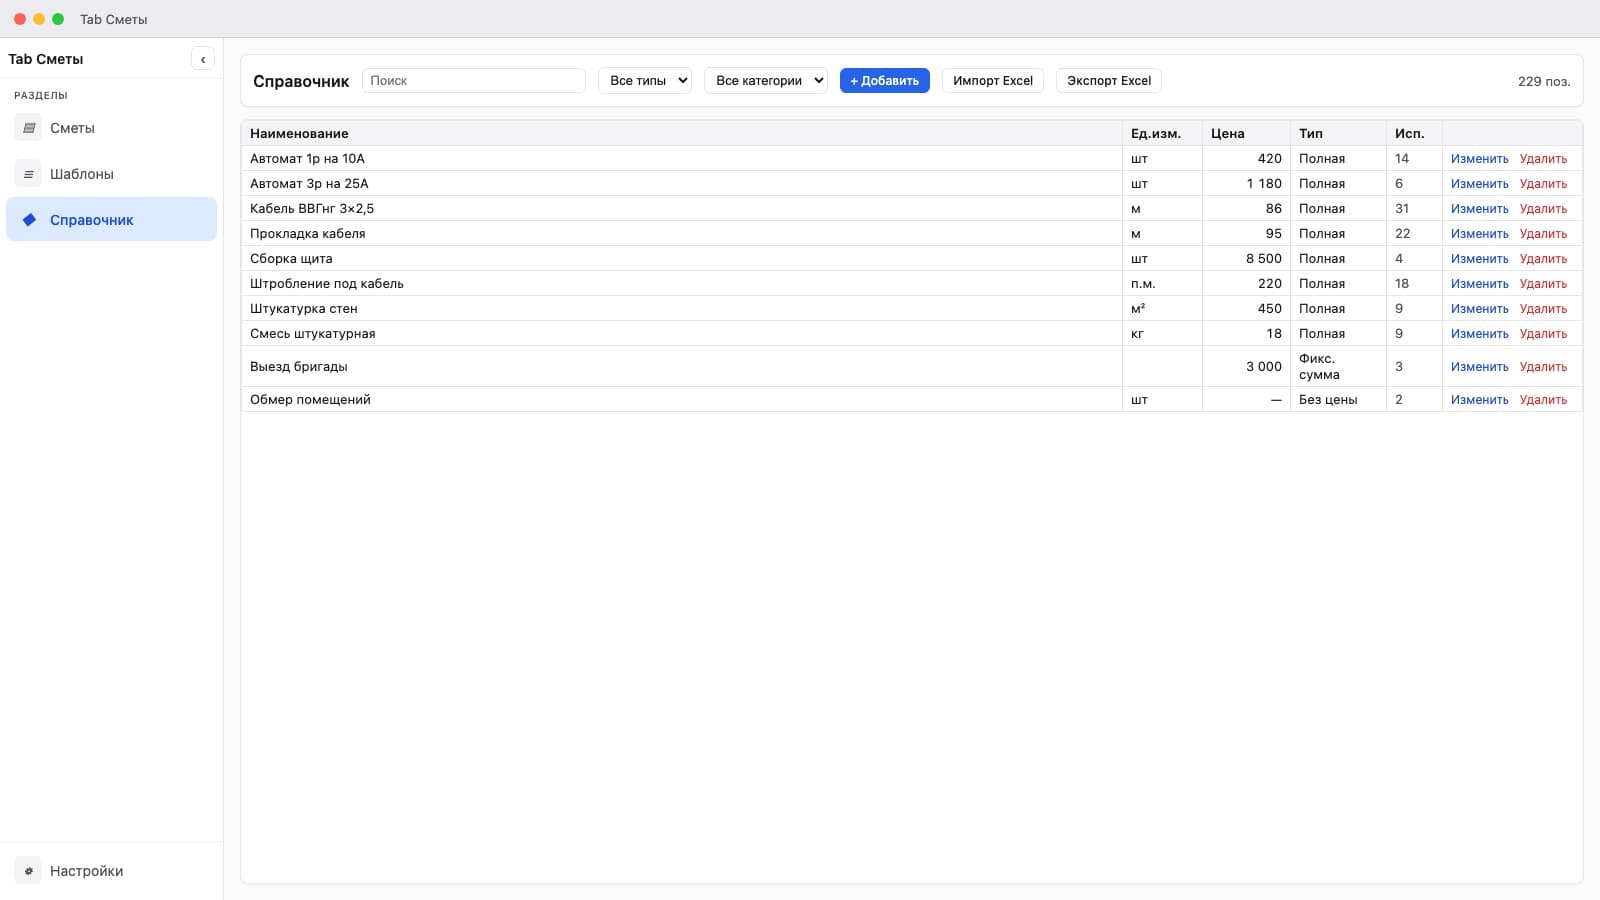Viewport: 1600px width, 900px height.
Task: Click Изменить for Смесь штукатурная
Action: click(1480, 334)
